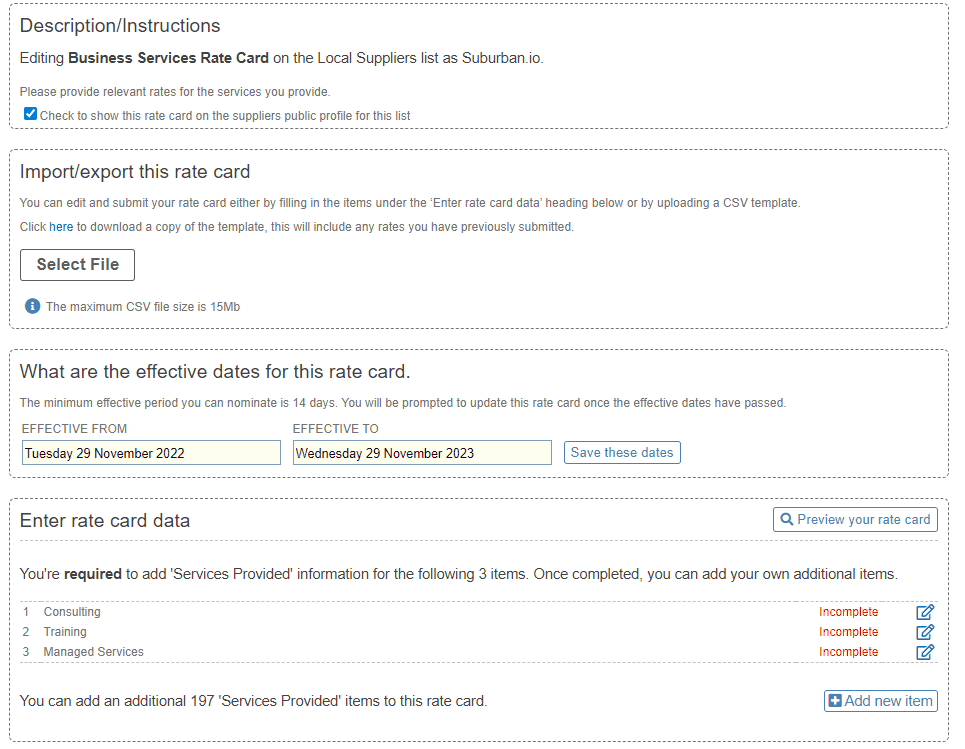Click the 'here' template download link
This screenshot has width=965, height=749.
(x=61, y=226)
